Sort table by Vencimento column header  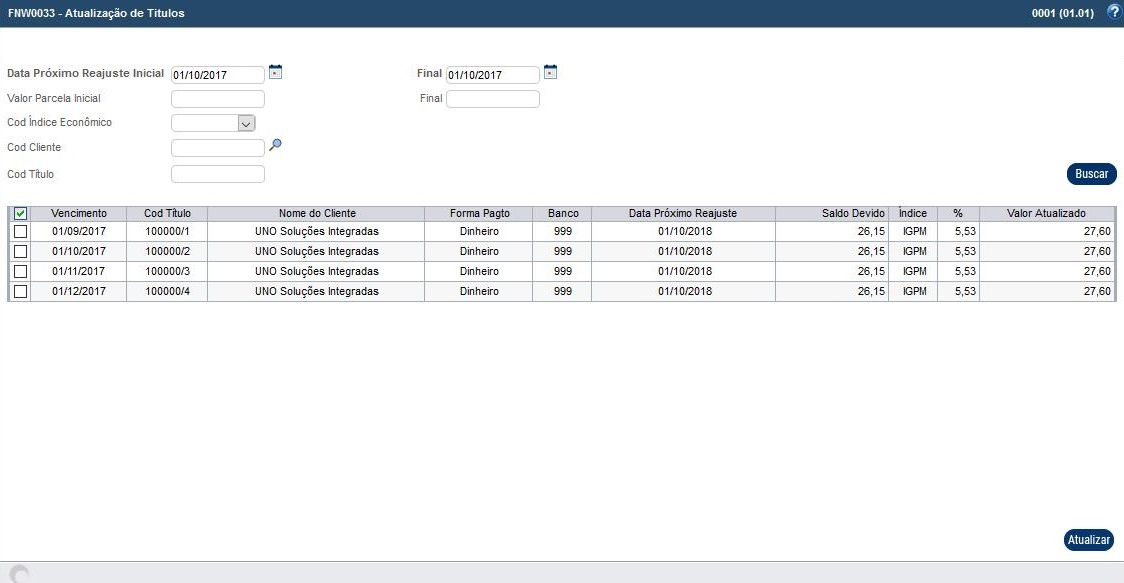point(79,214)
